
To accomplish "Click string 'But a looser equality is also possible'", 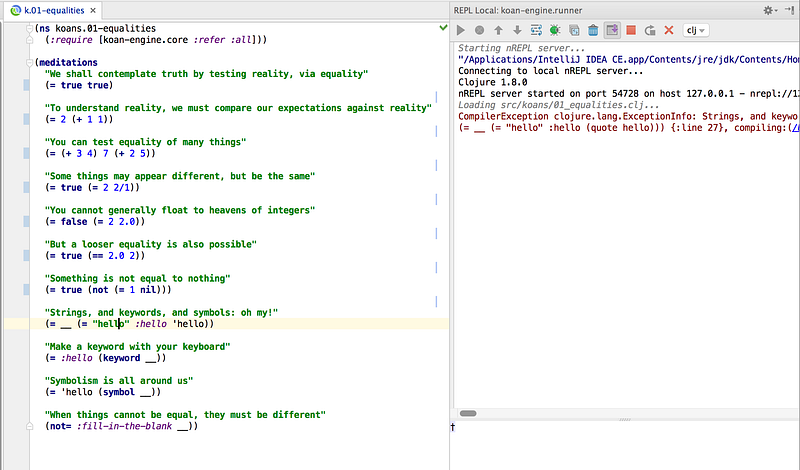I will click(151, 244).
